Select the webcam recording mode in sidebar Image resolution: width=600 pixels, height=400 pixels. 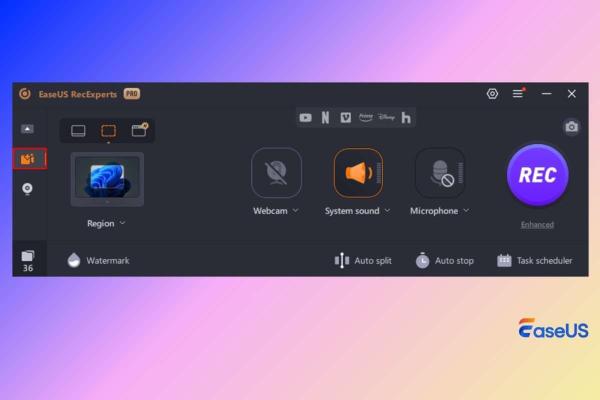pos(28,187)
